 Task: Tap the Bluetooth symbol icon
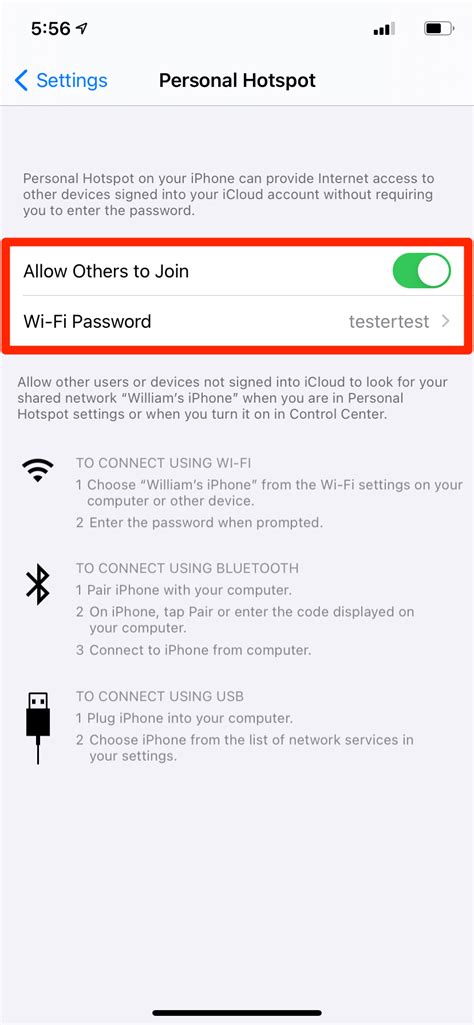pos(38,584)
